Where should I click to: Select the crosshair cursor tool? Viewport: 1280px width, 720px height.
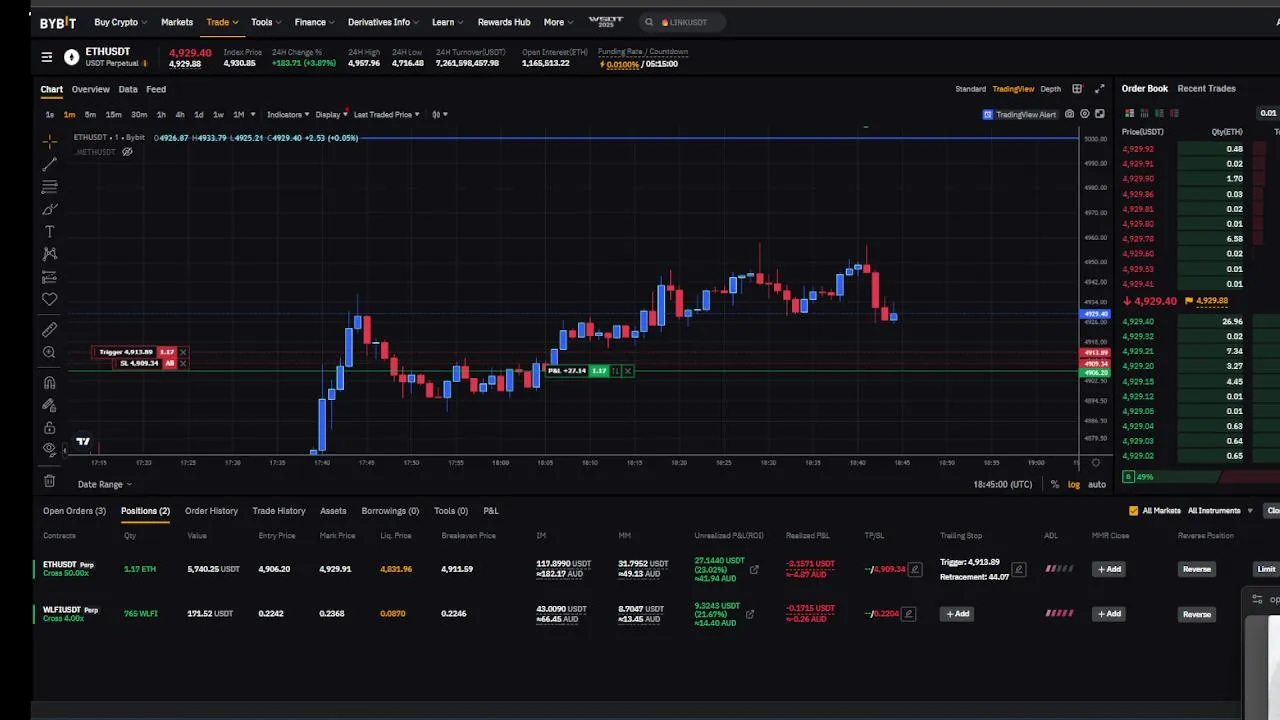click(49, 141)
